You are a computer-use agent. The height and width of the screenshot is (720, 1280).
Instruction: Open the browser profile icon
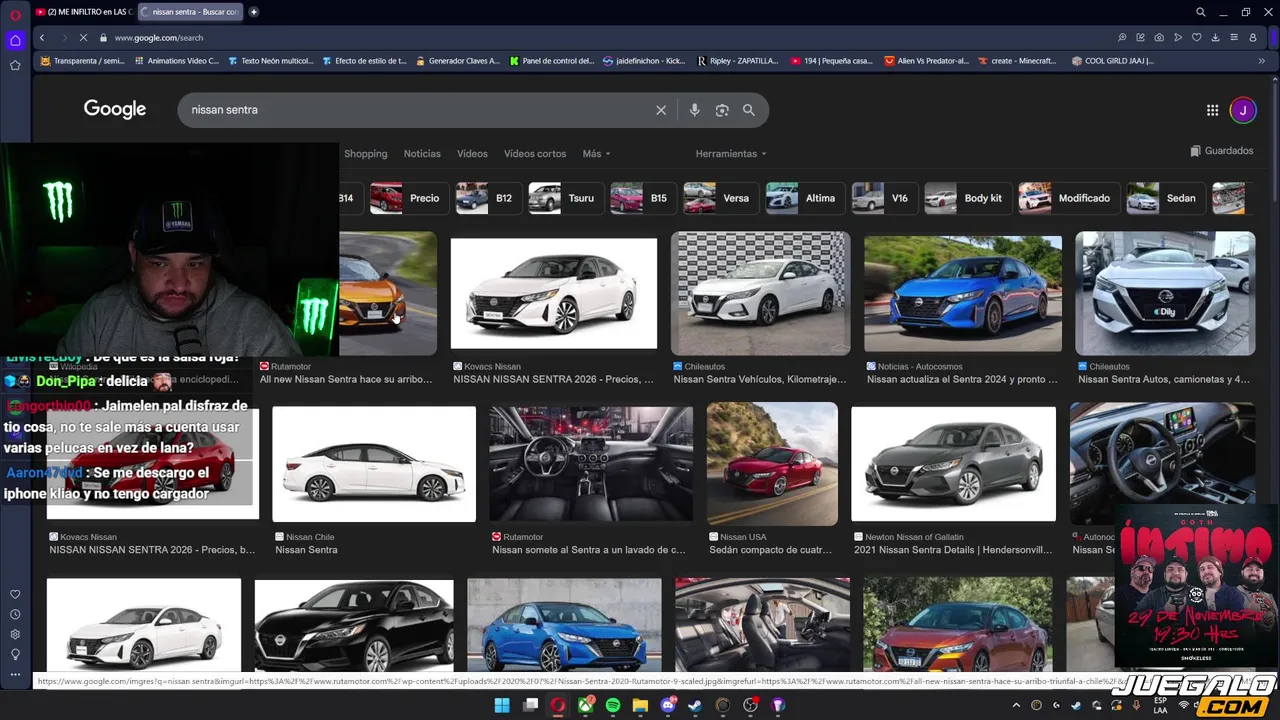click(1253, 37)
